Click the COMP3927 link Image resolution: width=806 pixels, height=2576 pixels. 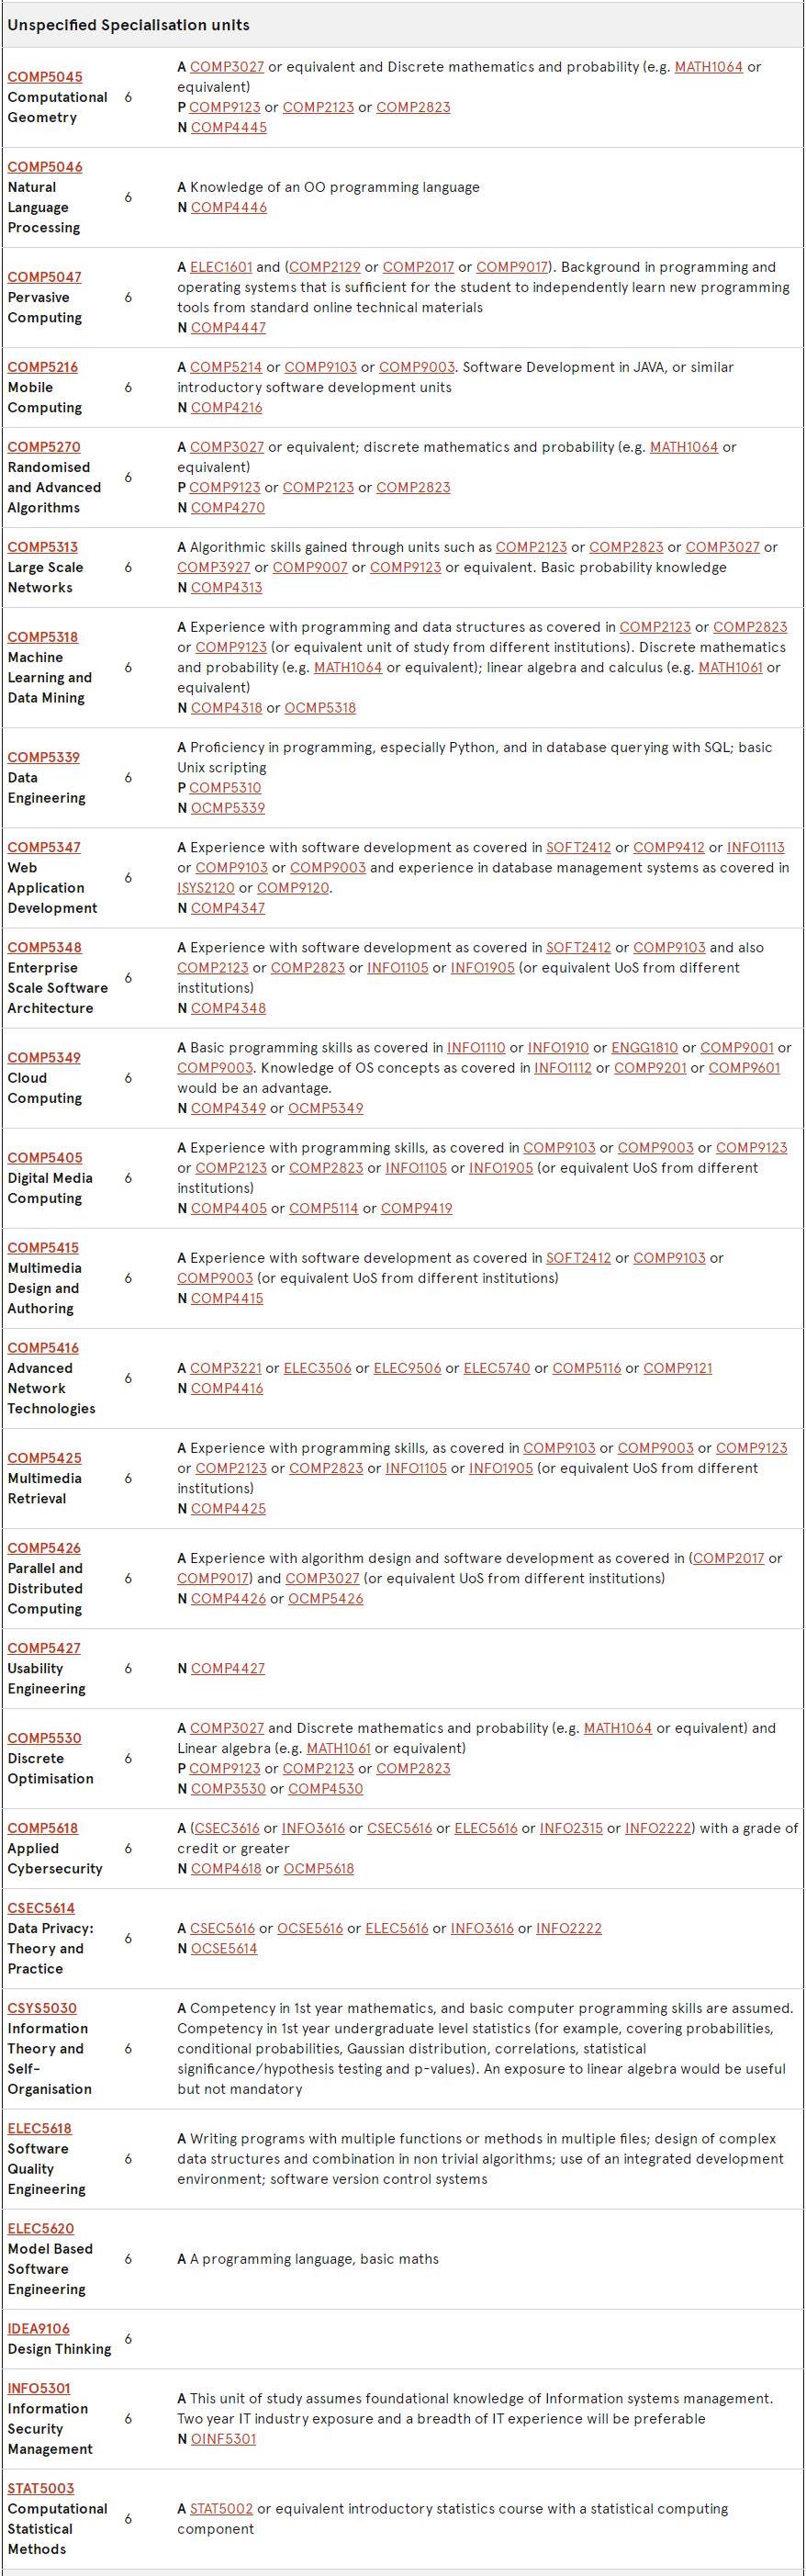coord(213,567)
